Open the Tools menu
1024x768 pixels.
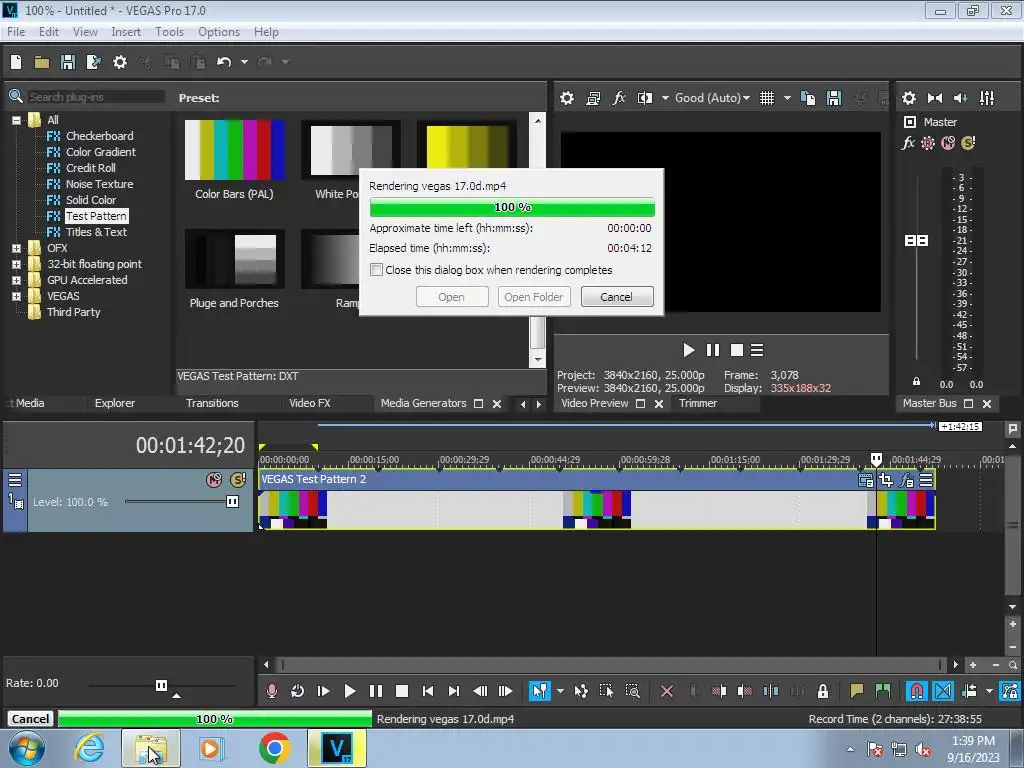point(169,31)
